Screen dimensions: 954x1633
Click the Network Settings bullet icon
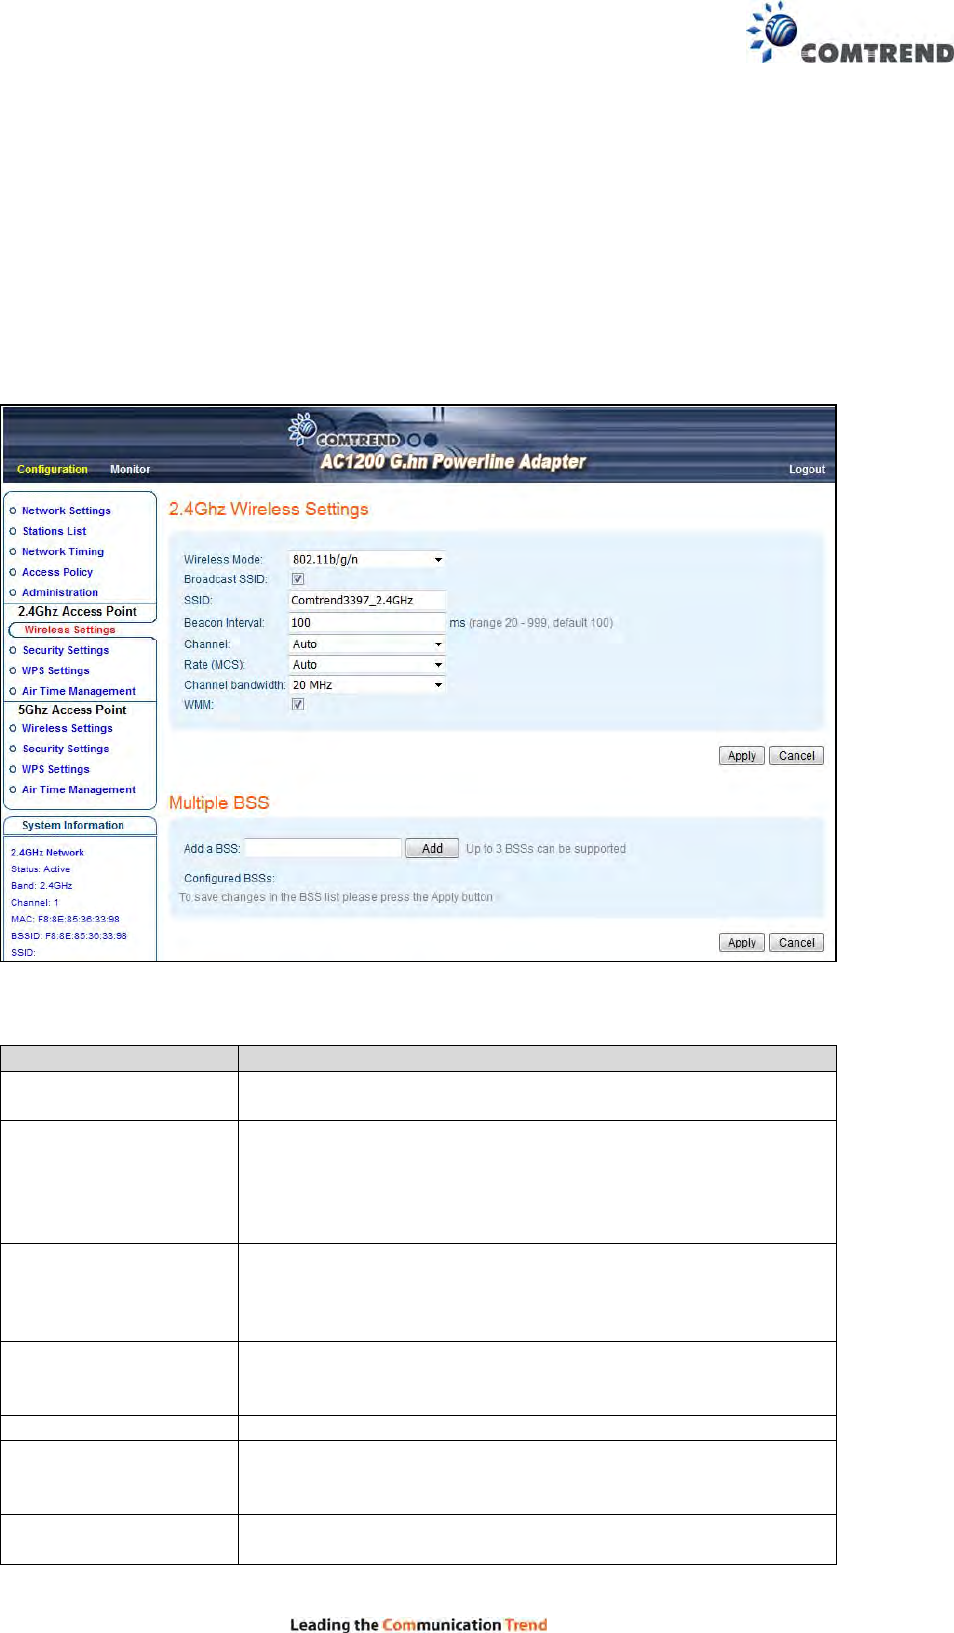13,511
